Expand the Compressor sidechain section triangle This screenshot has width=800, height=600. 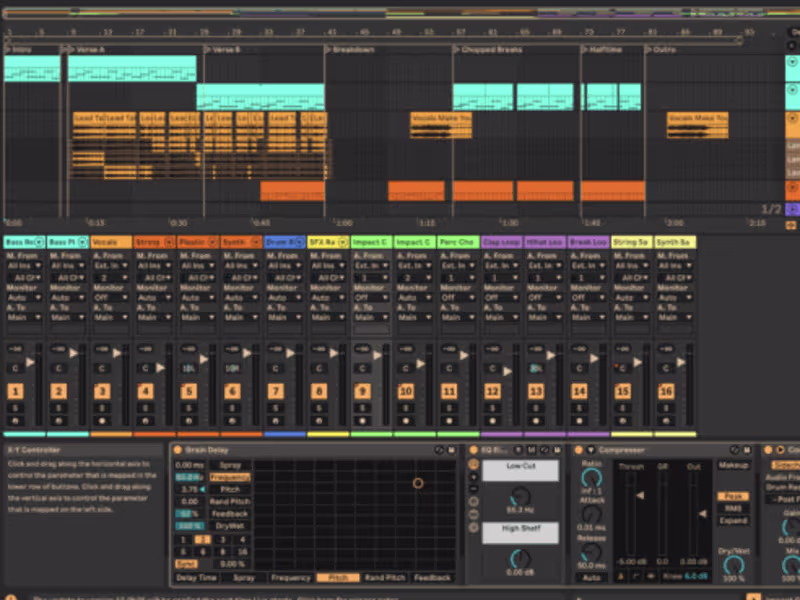click(x=590, y=447)
